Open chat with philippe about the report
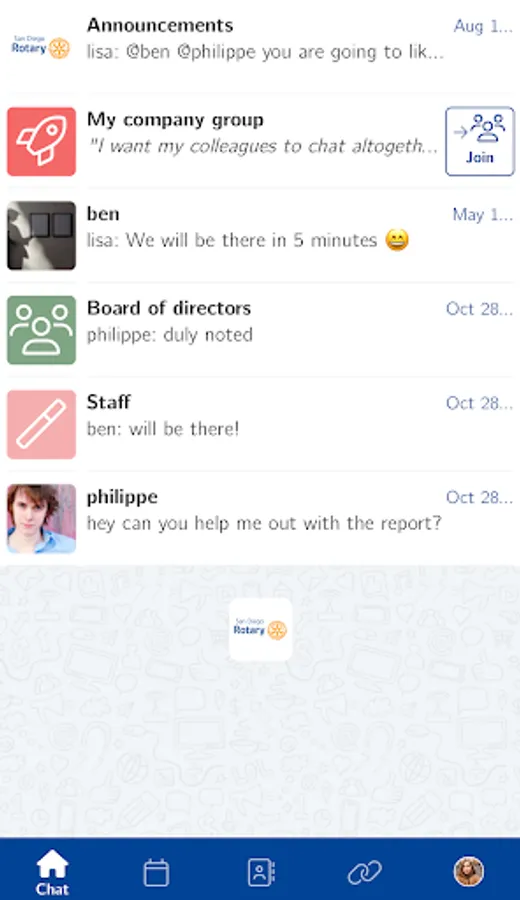The height and width of the screenshot is (900, 520). 260,519
